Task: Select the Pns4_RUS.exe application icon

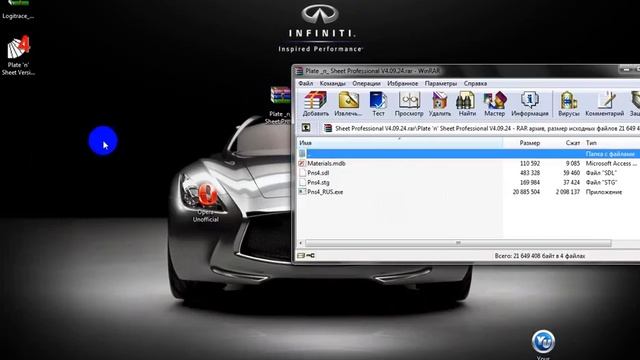Action: 302,192
